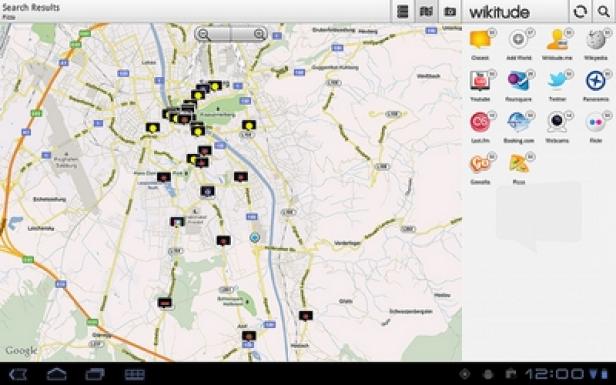Switch to list view
The height and width of the screenshot is (385, 616).
pos(403,11)
